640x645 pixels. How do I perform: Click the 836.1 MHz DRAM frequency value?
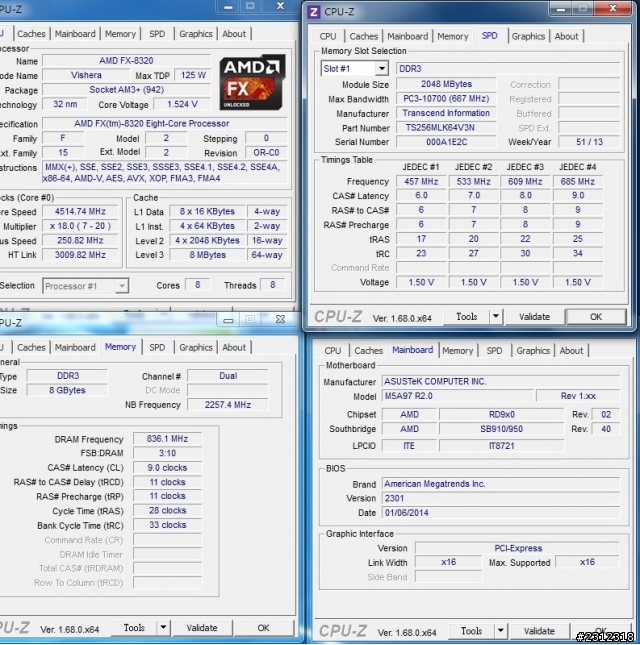pos(167,439)
